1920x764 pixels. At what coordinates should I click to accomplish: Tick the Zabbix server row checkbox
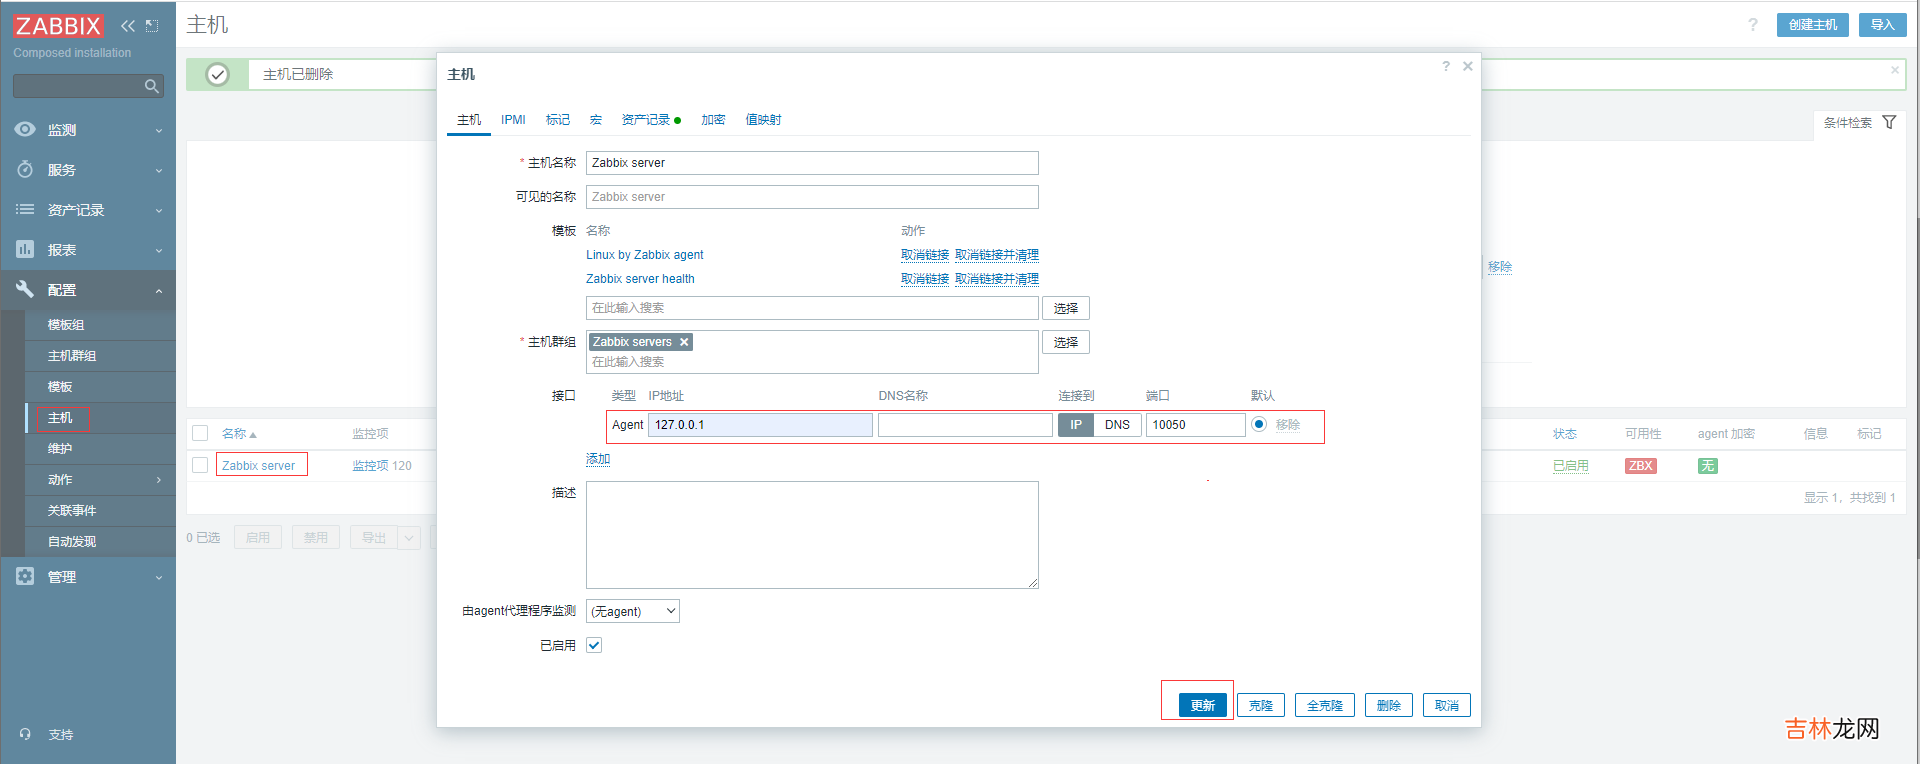[x=200, y=465]
